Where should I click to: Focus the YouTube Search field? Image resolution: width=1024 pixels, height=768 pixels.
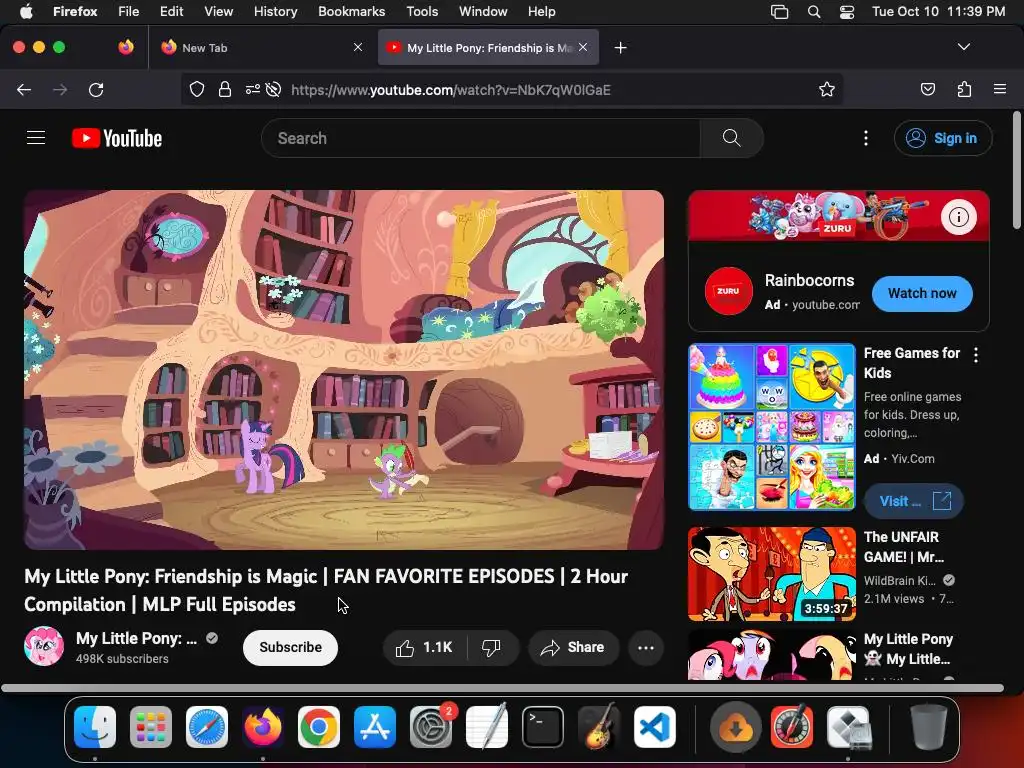481,138
